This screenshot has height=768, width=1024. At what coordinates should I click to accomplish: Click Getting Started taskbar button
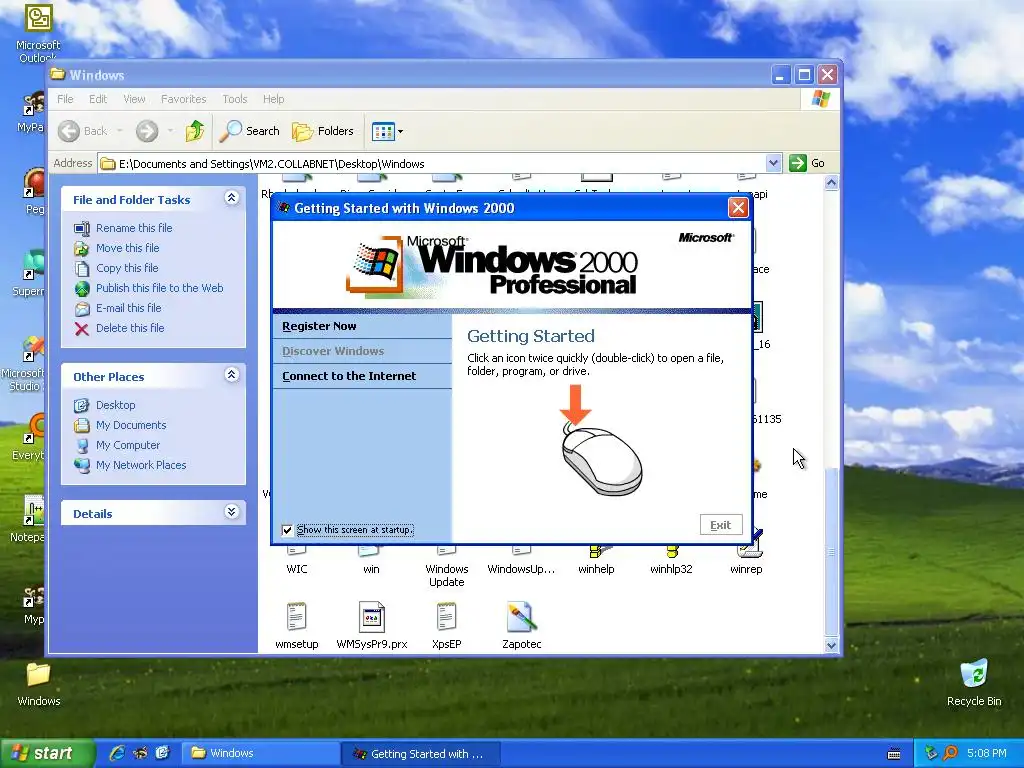421,754
